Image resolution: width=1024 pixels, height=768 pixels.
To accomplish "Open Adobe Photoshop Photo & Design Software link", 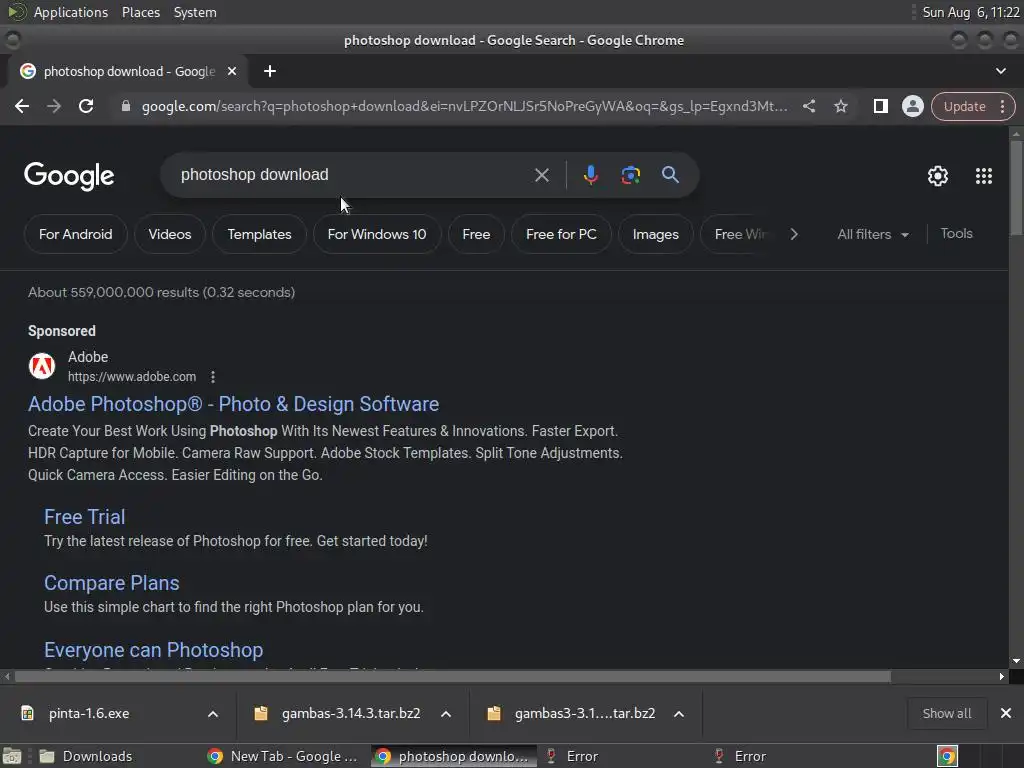I will pyautogui.click(x=233, y=404).
